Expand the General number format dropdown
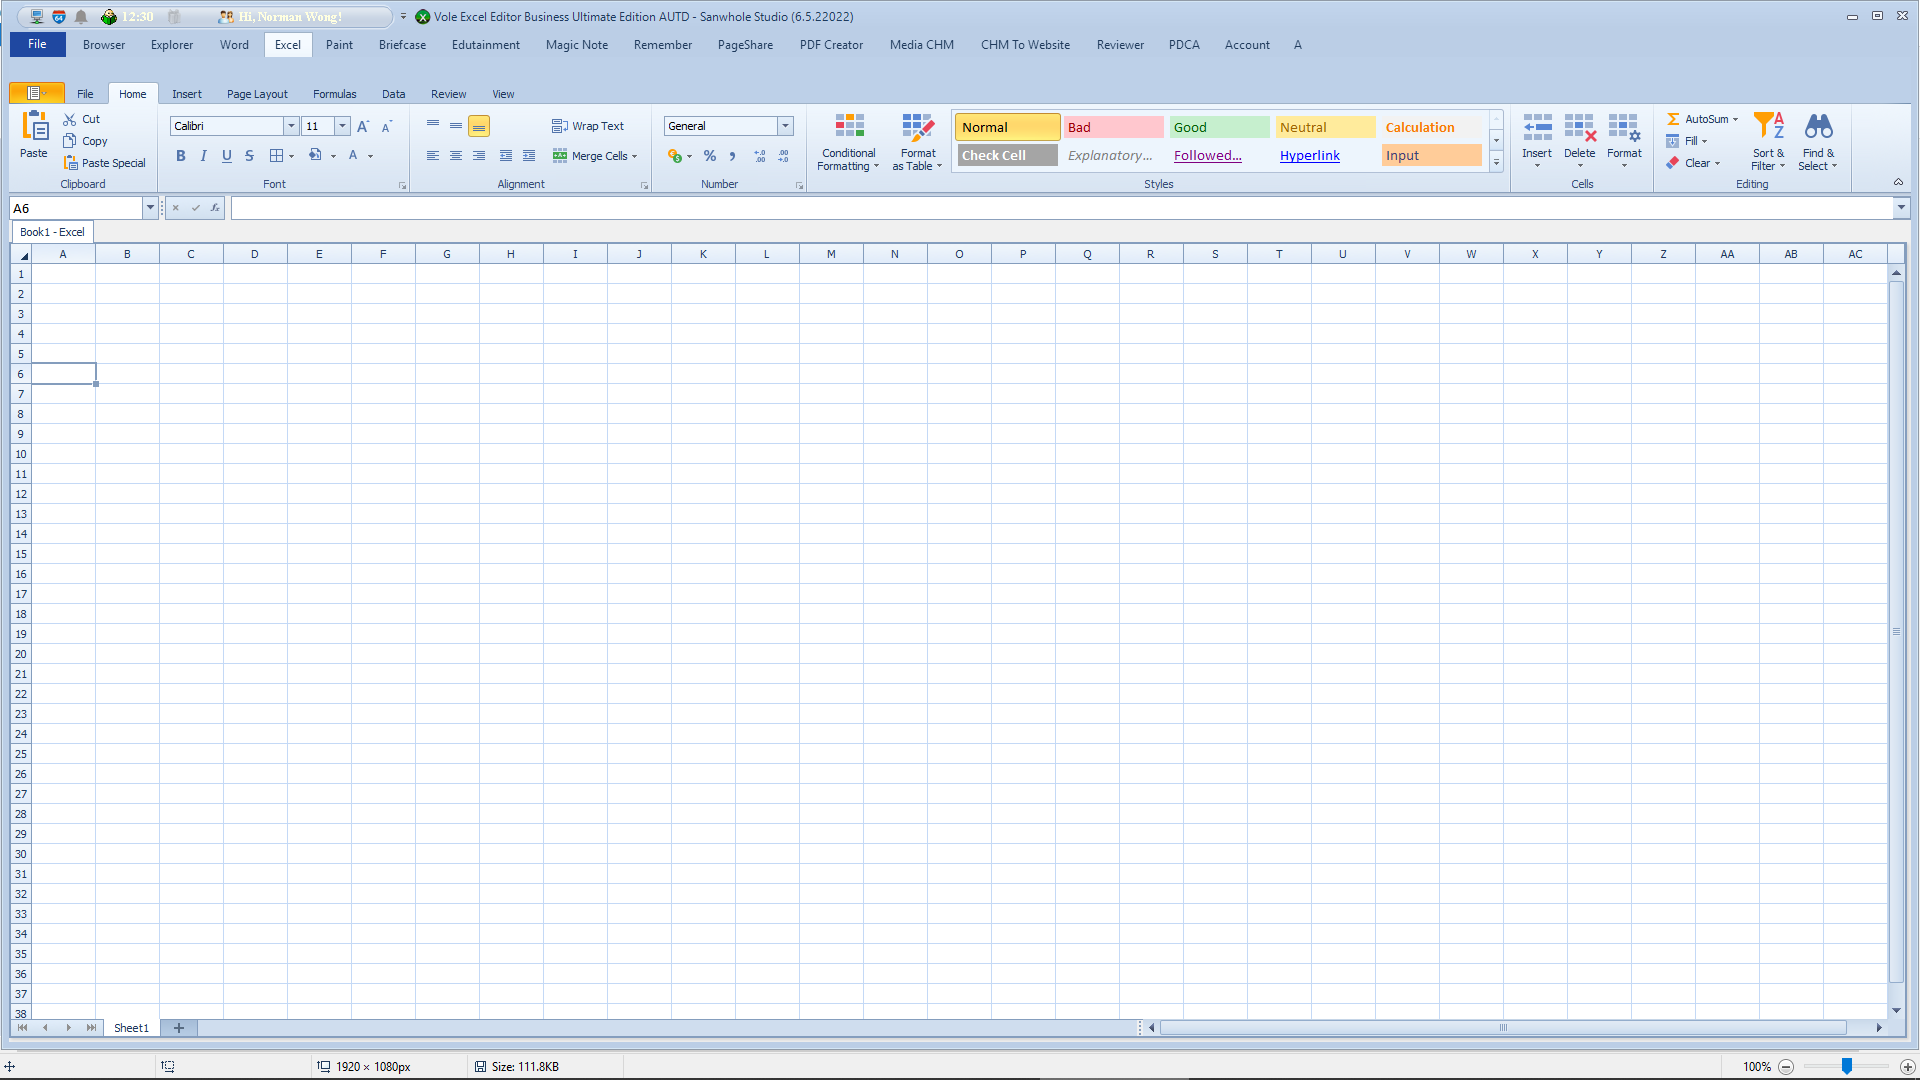 click(785, 126)
